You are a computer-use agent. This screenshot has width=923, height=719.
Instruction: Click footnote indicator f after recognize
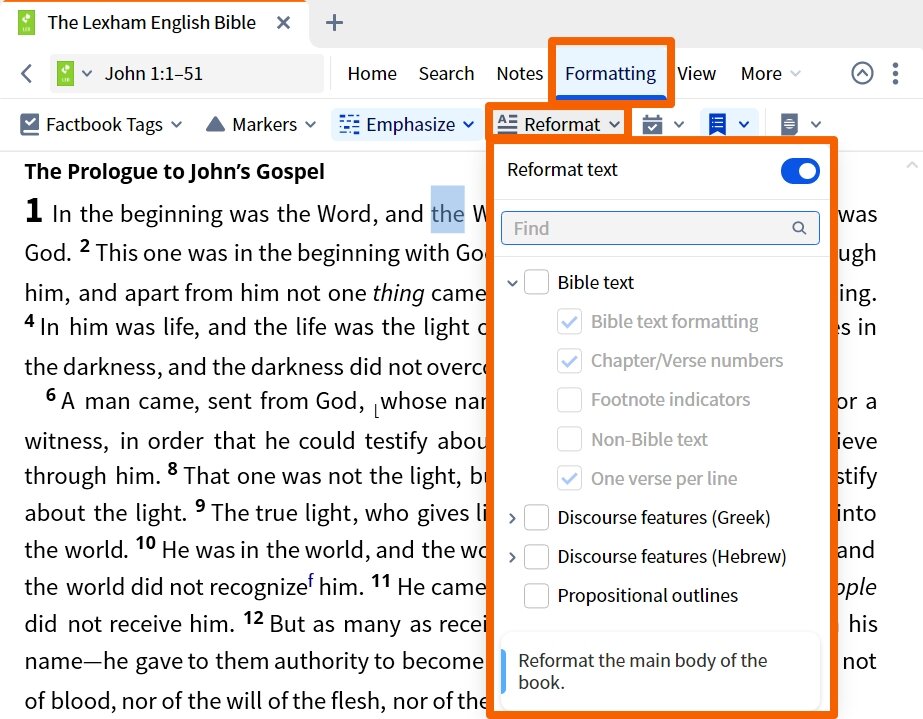(311, 580)
